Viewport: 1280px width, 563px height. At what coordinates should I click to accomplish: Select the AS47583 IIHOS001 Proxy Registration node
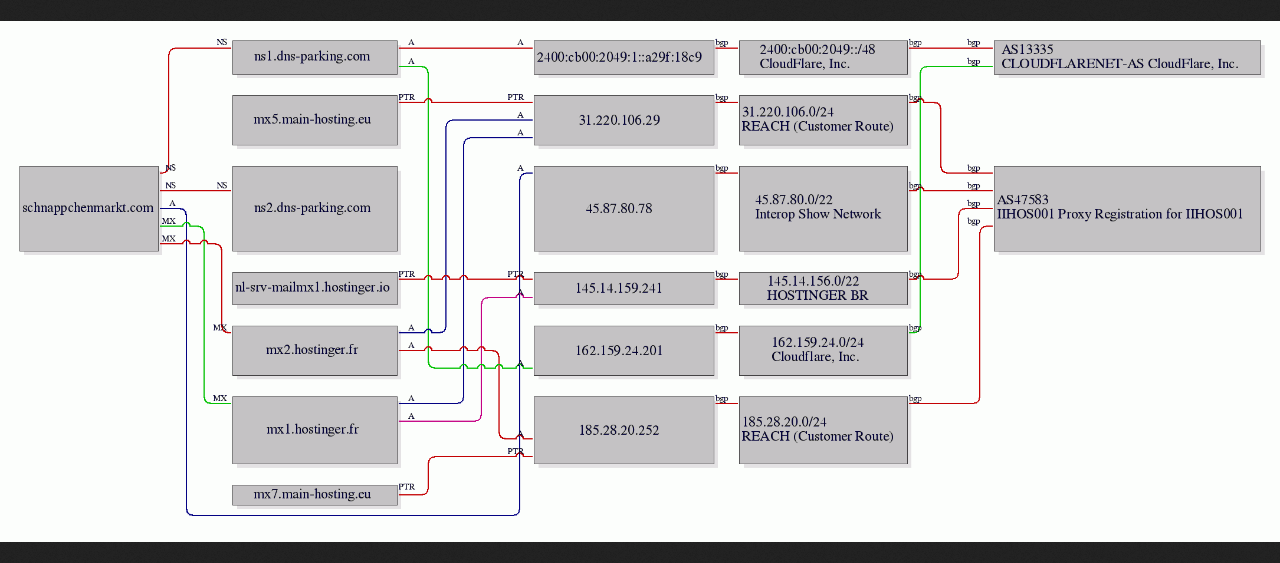coord(1128,208)
